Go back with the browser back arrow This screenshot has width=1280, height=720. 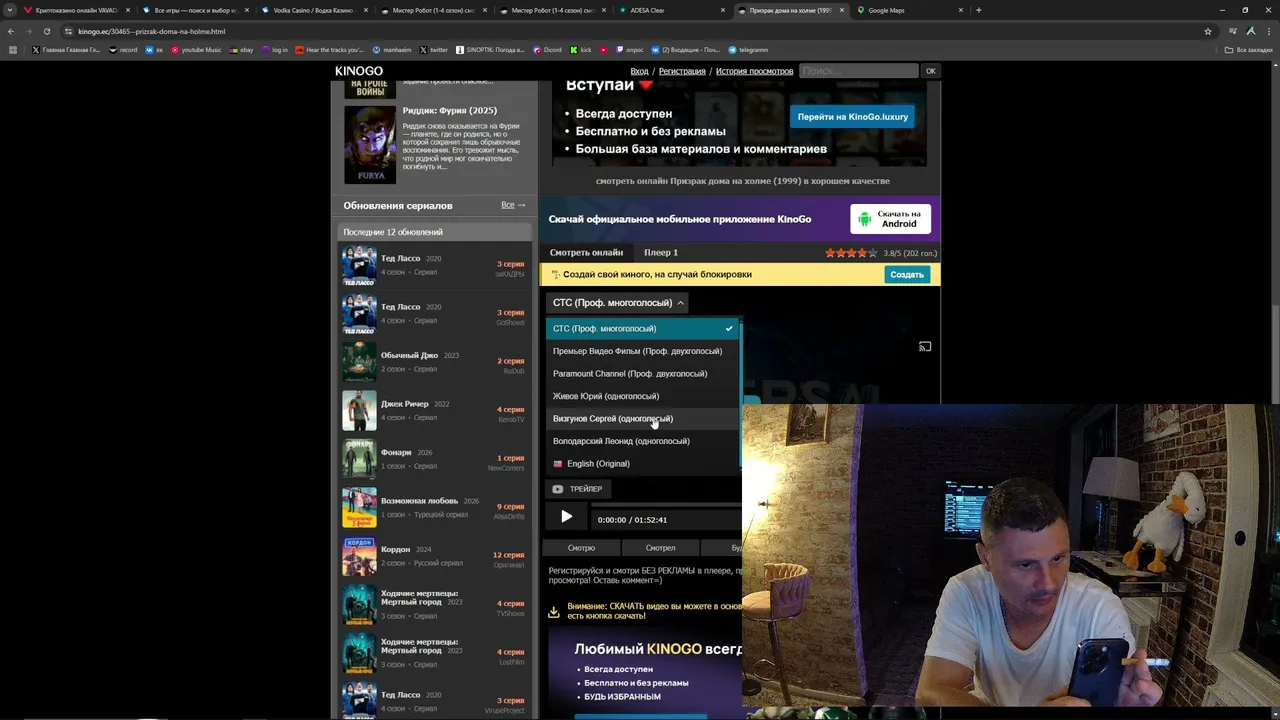(11, 31)
